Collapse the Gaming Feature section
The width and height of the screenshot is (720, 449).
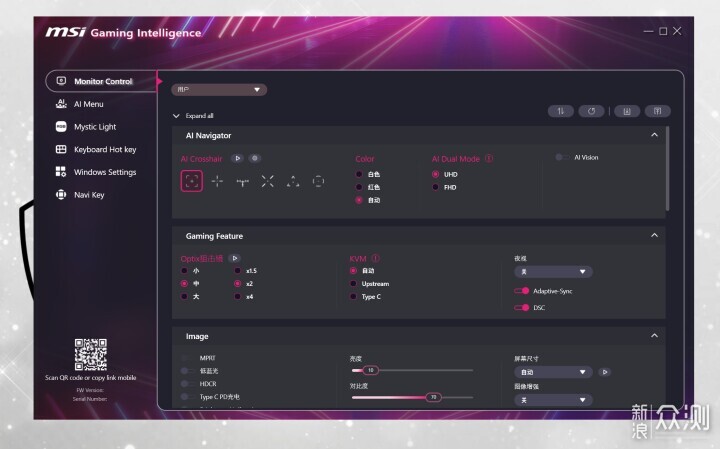(654, 236)
